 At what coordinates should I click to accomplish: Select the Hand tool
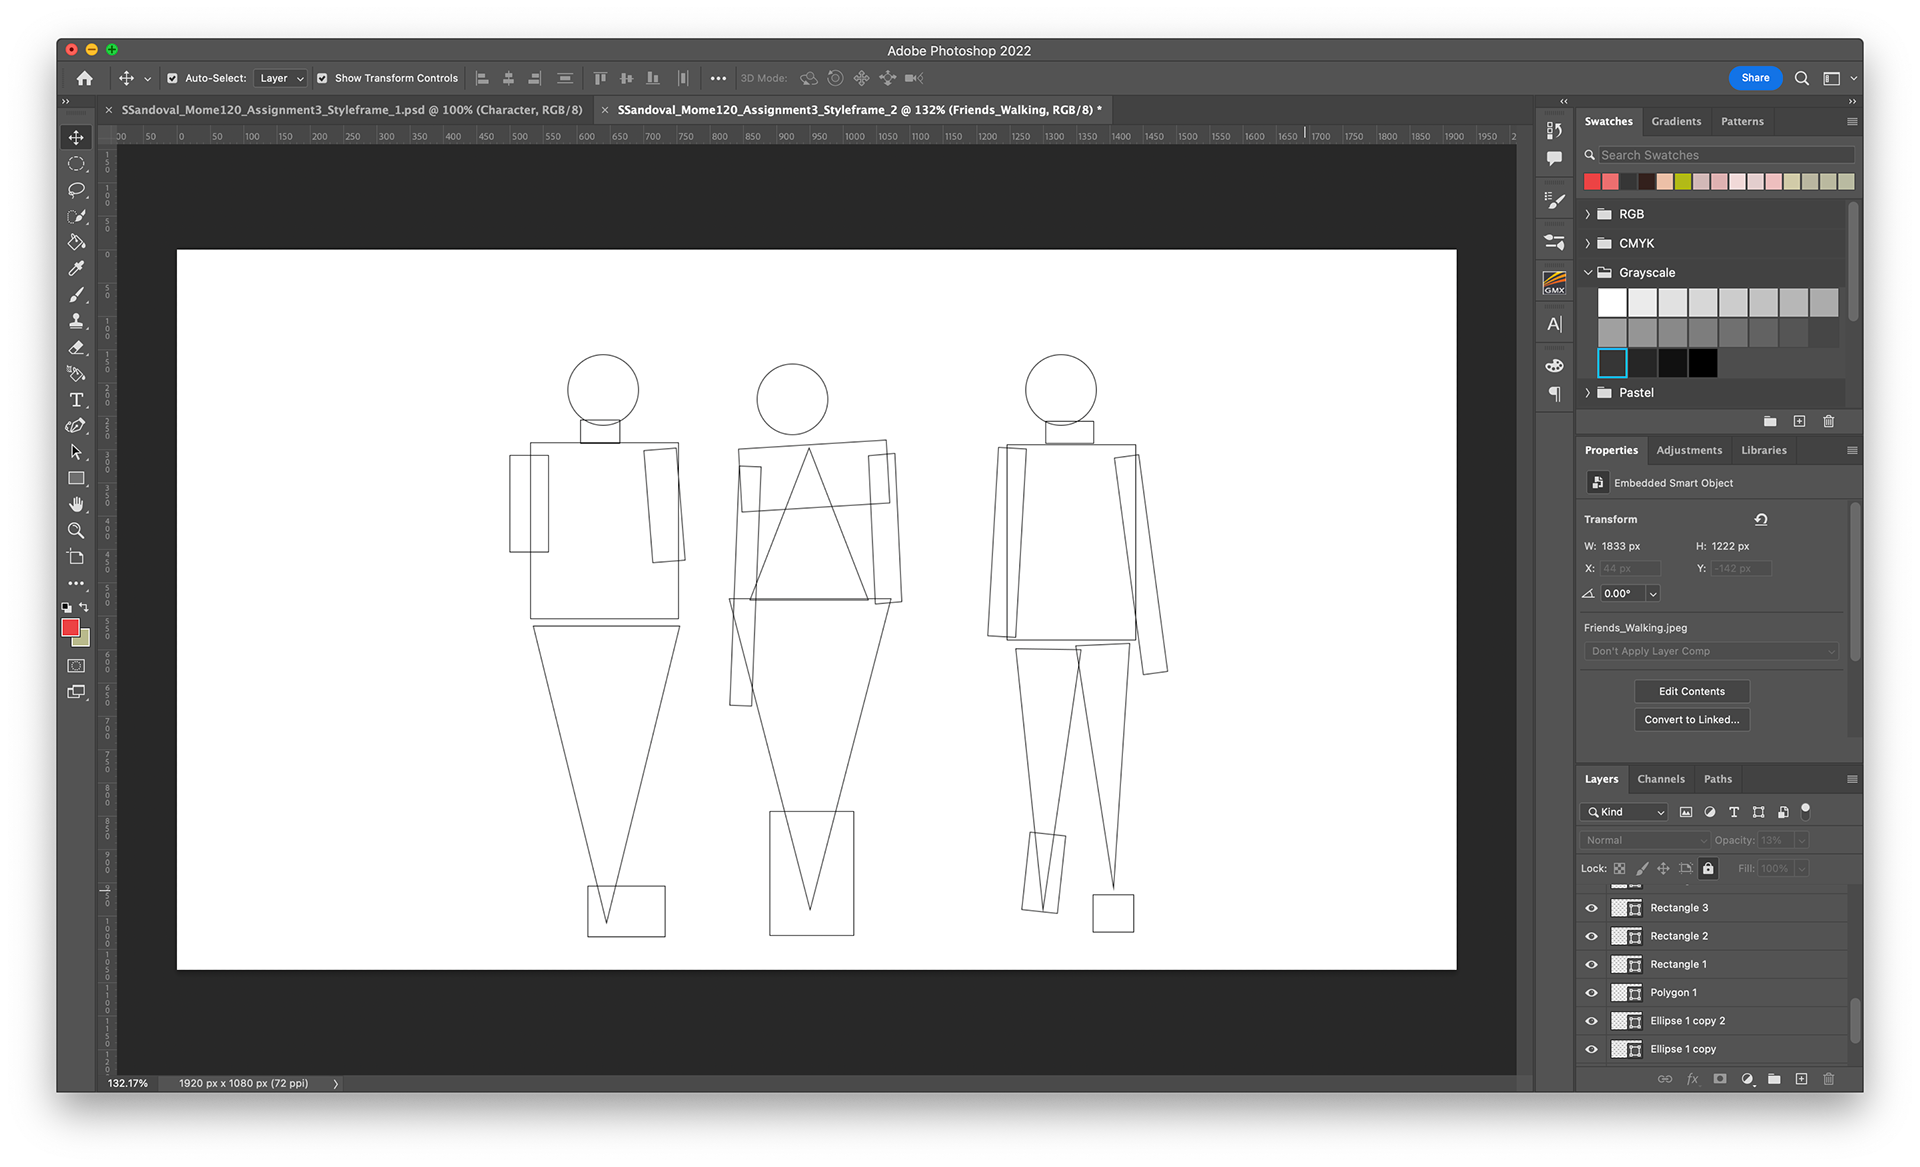click(76, 504)
